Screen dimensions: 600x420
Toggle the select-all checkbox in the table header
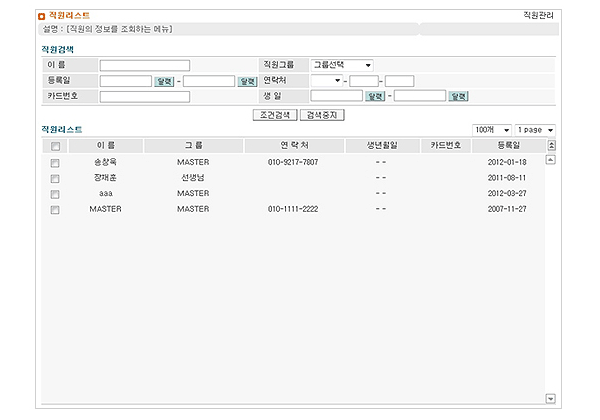click(x=55, y=146)
